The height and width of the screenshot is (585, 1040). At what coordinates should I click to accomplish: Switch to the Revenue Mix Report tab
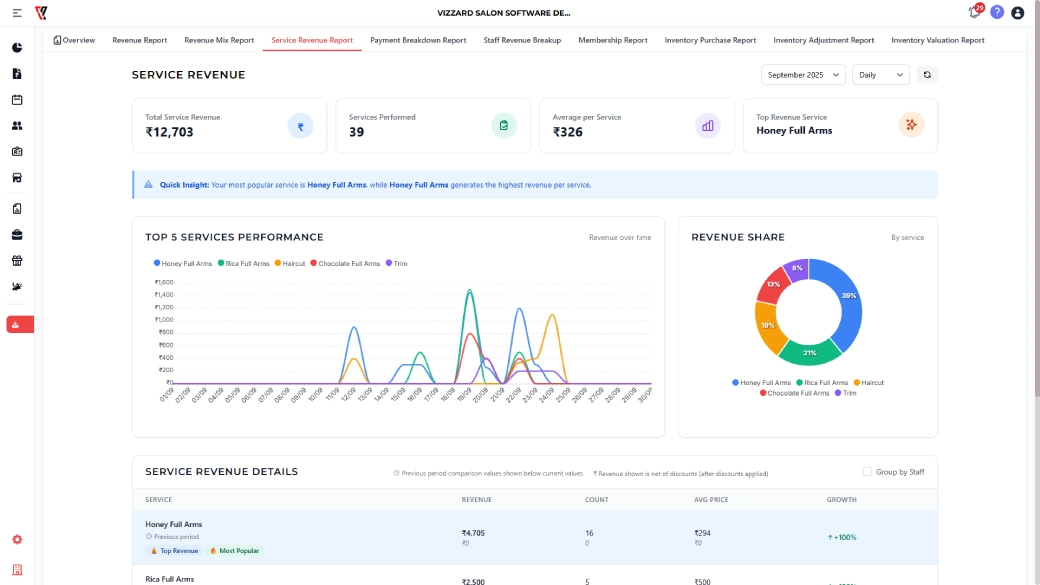coord(219,40)
